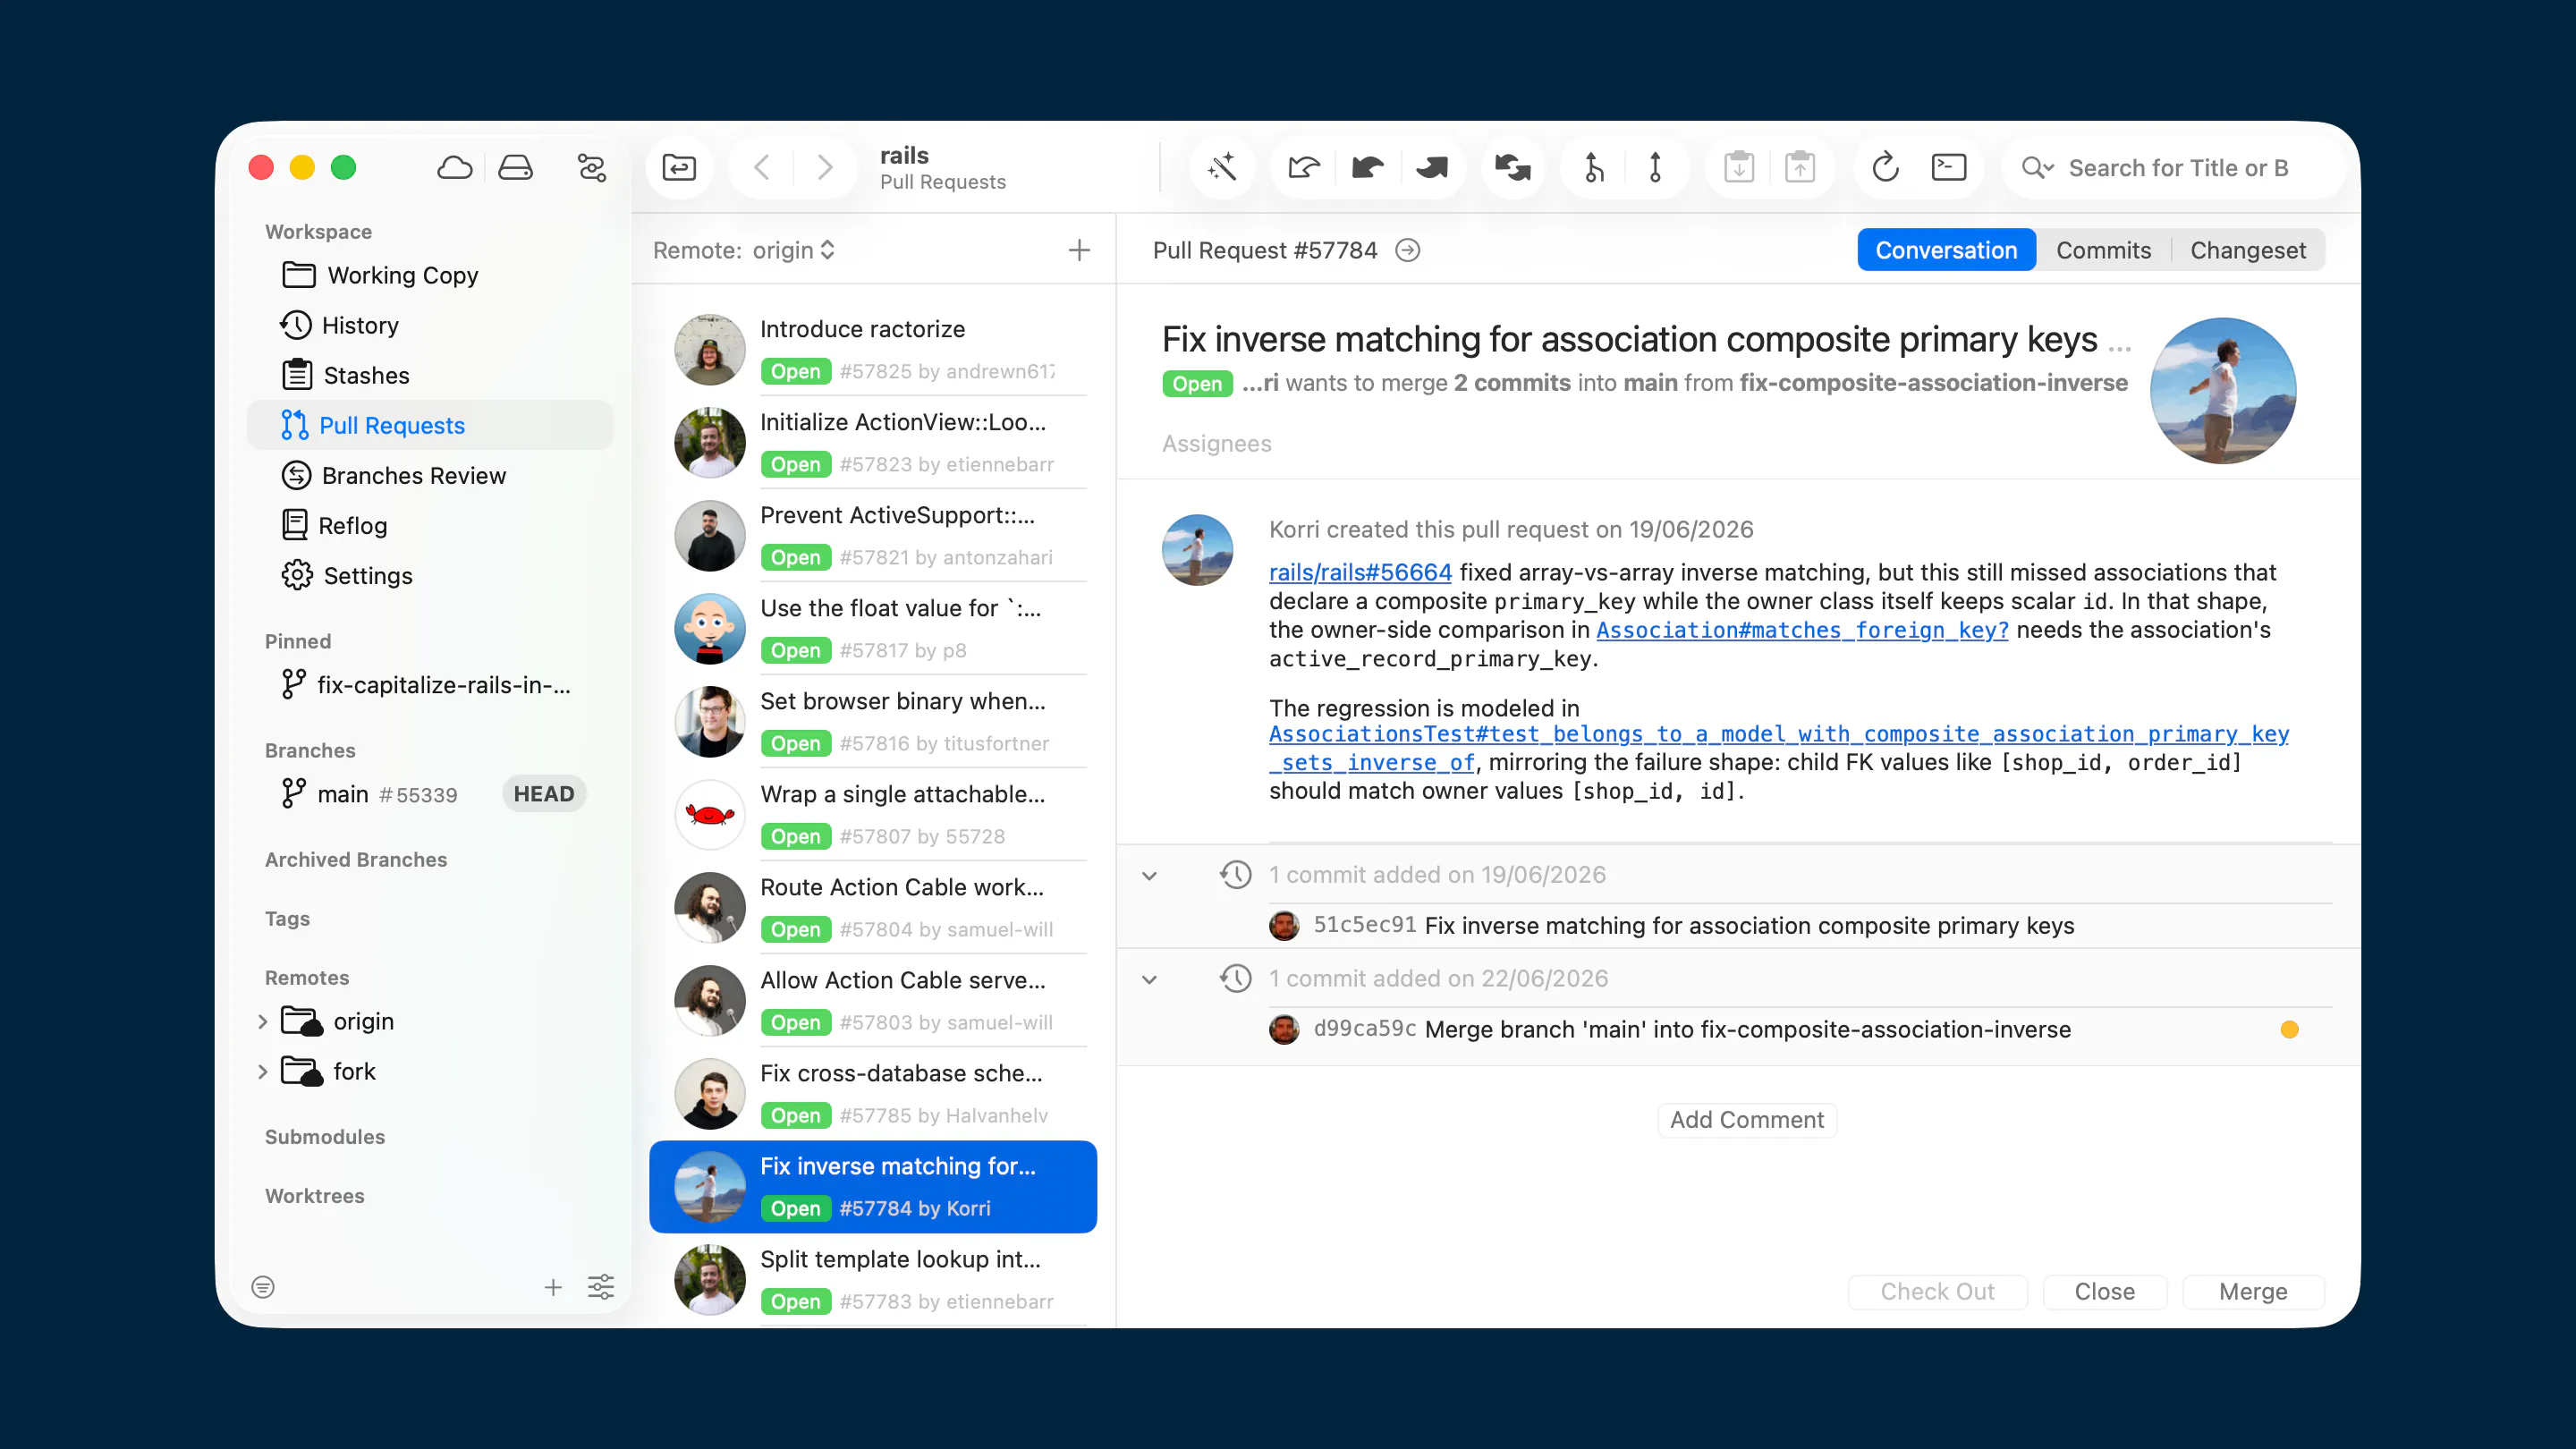This screenshot has width=2576, height=1449.
Task: Select the main branch #55339
Action: pos(430,794)
